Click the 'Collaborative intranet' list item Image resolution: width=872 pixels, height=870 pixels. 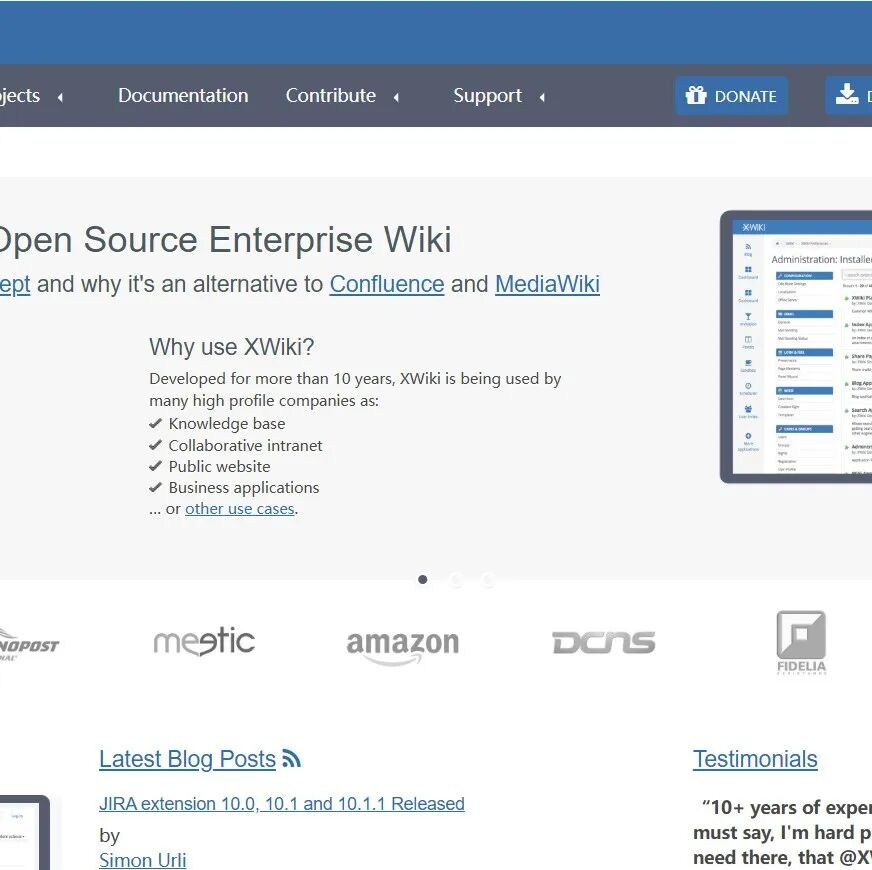pyautogui.click(x=245, y=446)
